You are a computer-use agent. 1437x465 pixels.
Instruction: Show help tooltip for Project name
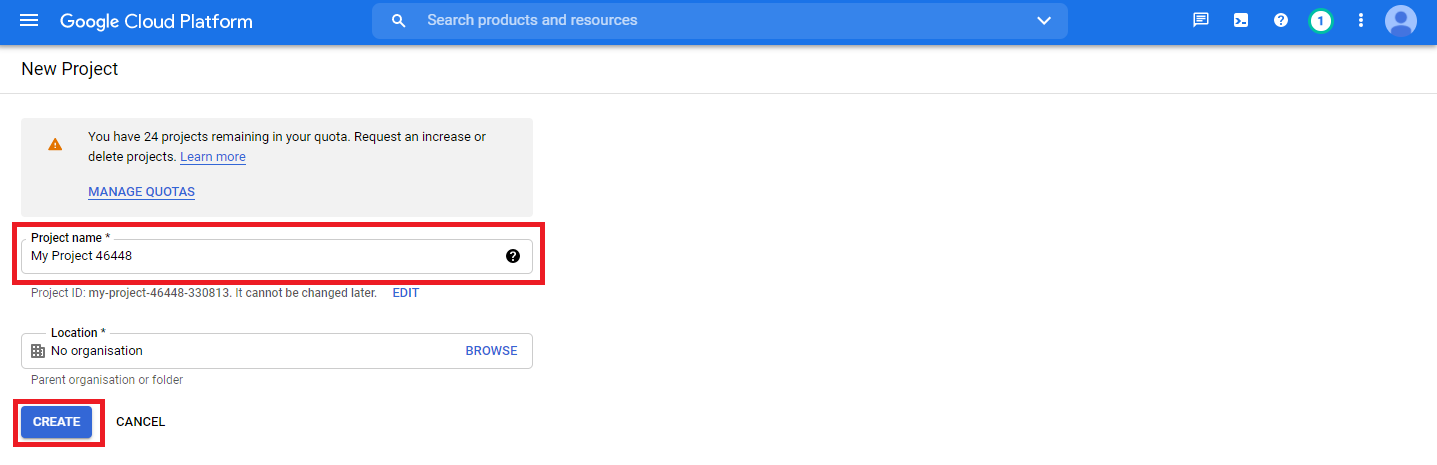pos(513,256)
